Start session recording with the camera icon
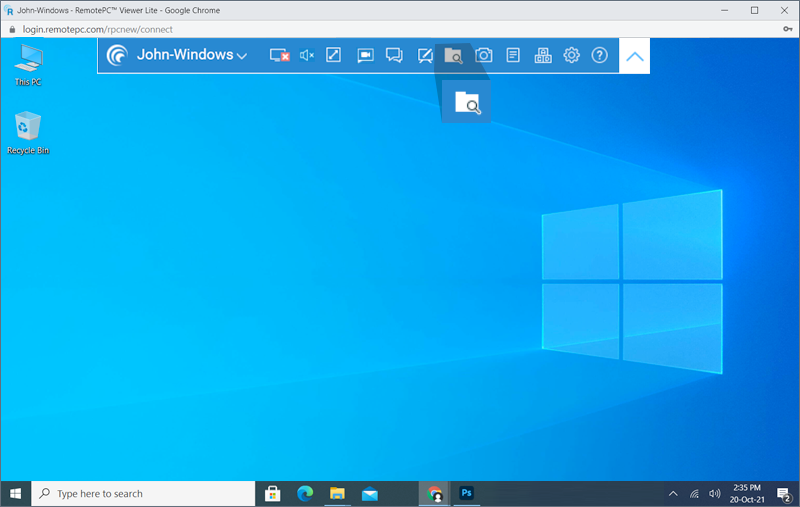This screenshot has height=507, width=800. pyautogui.click(x=365, y=55)
